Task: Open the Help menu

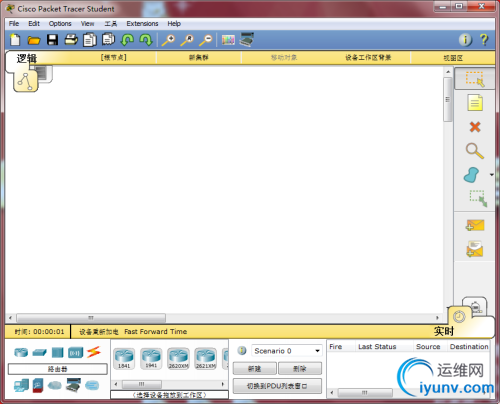Action: click(x=174, y=23)
